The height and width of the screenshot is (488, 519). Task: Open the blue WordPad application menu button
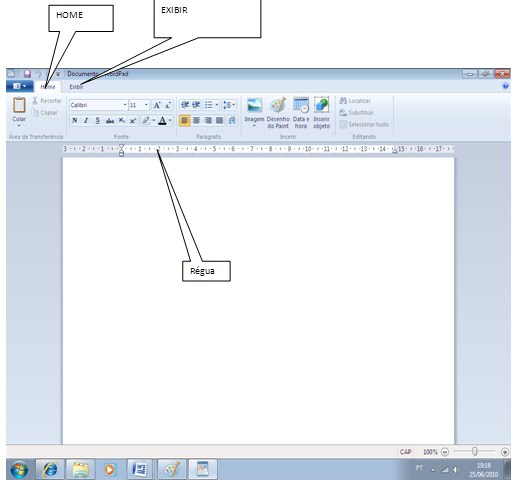(x=19, y=86)
